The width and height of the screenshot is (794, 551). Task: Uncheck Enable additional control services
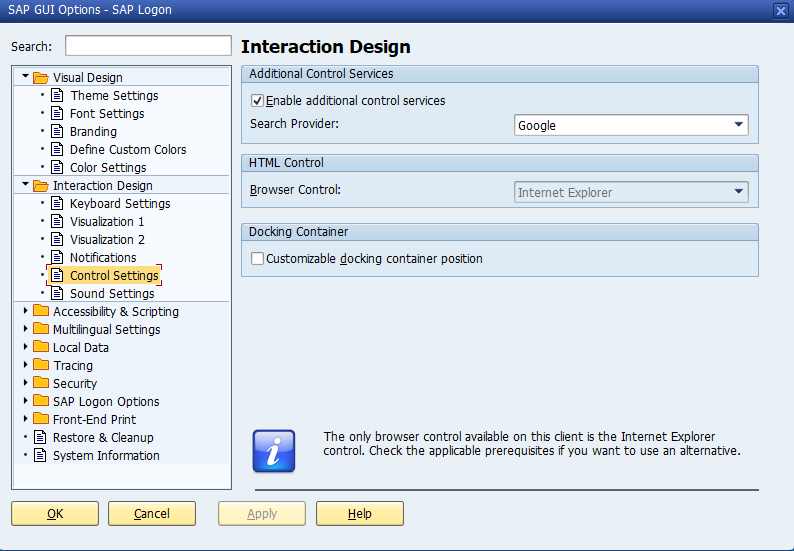257,100
